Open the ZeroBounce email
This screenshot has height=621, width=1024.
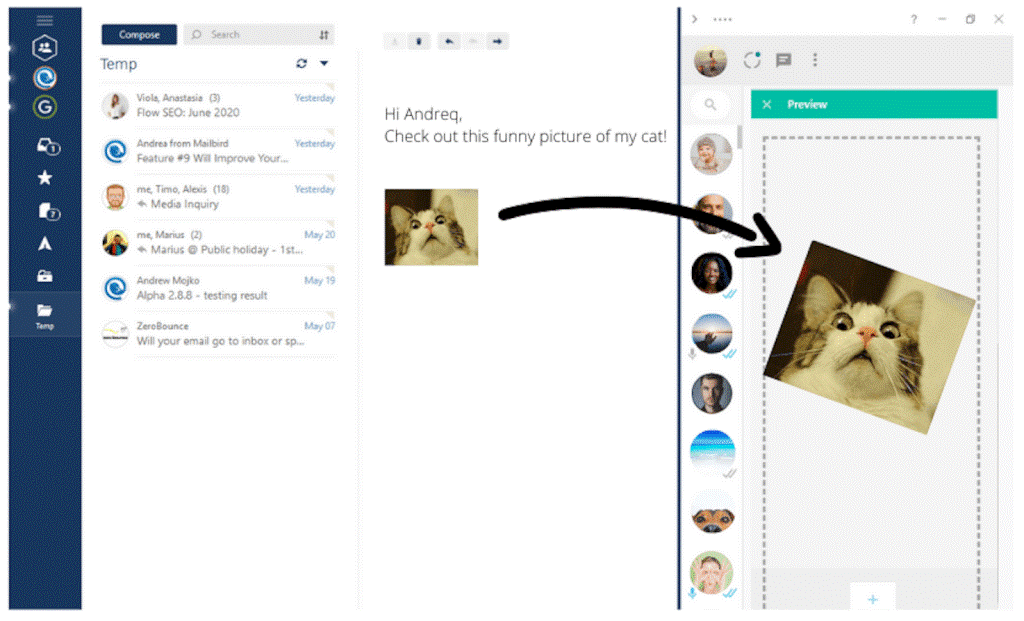click(217, 334)
